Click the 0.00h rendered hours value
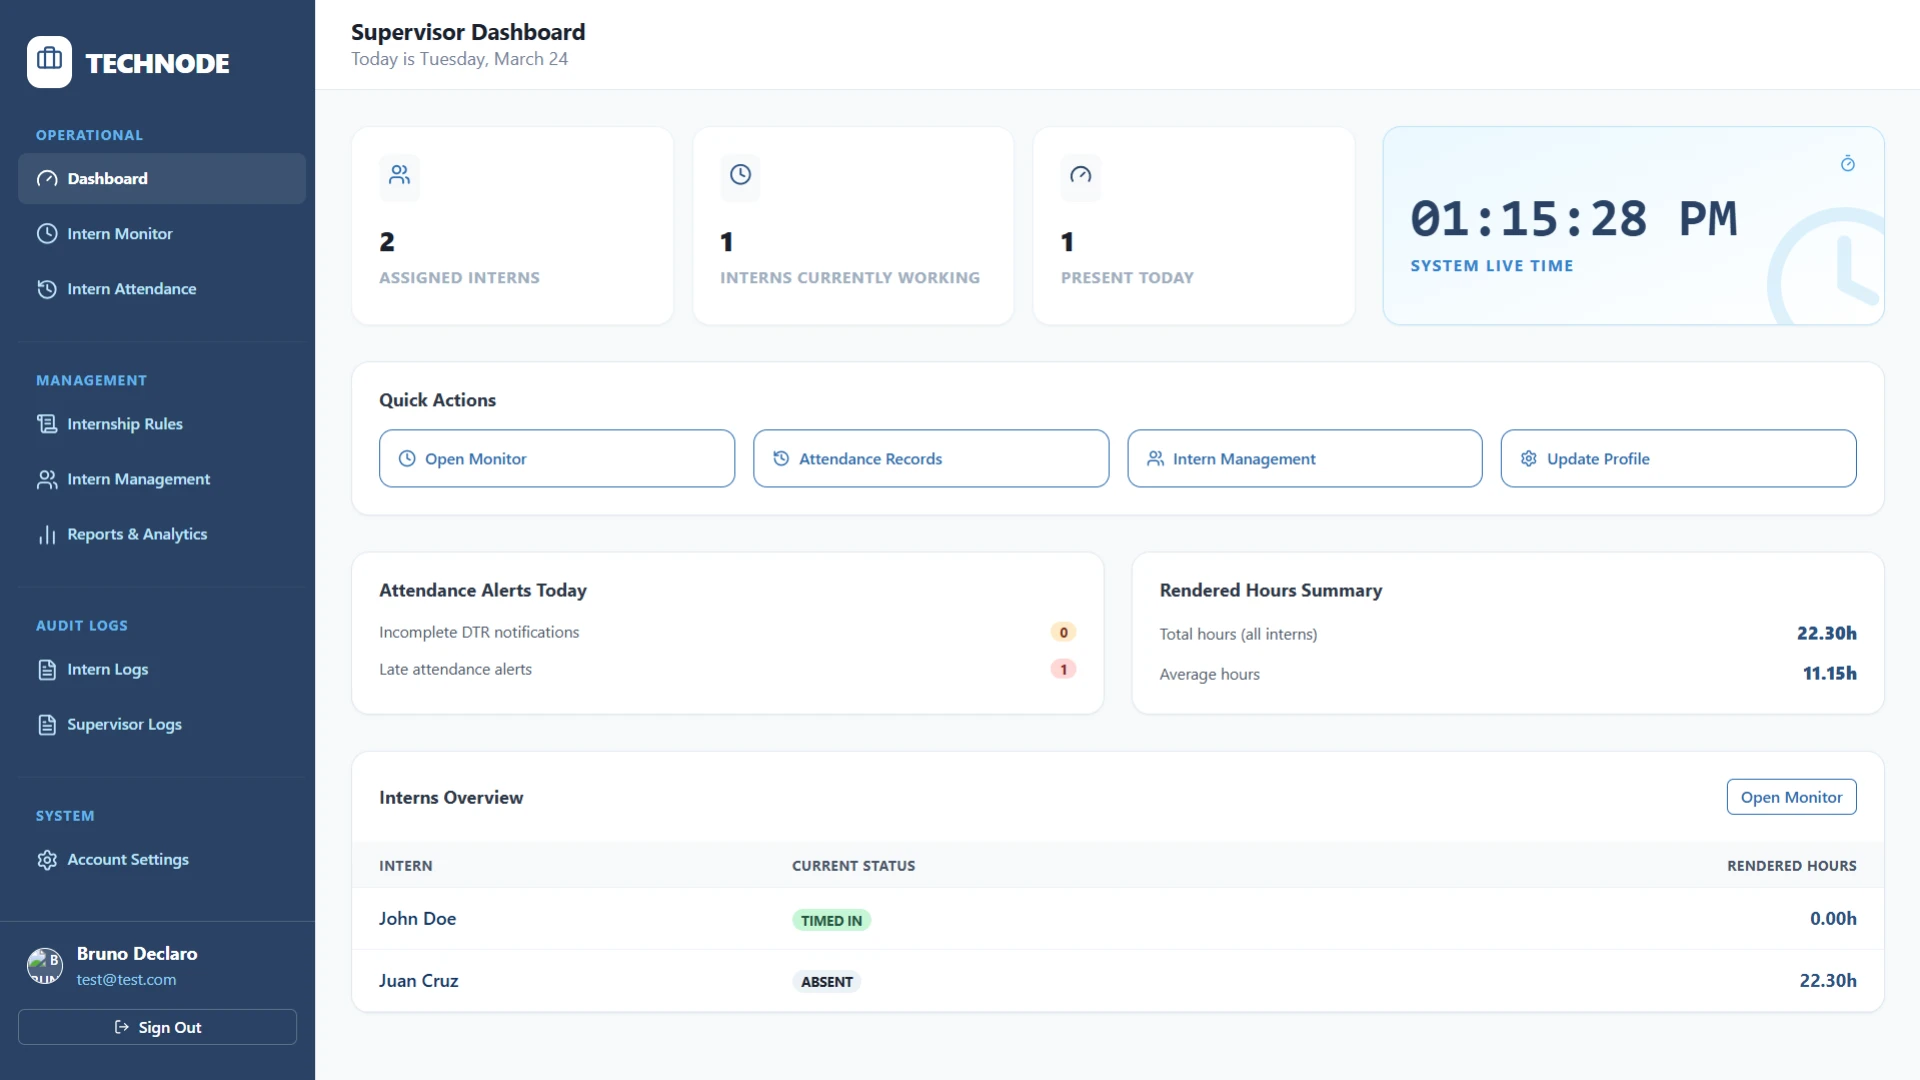Image resolution: width=1920 pixels, height=1080 pixels. pos(1833,919)
